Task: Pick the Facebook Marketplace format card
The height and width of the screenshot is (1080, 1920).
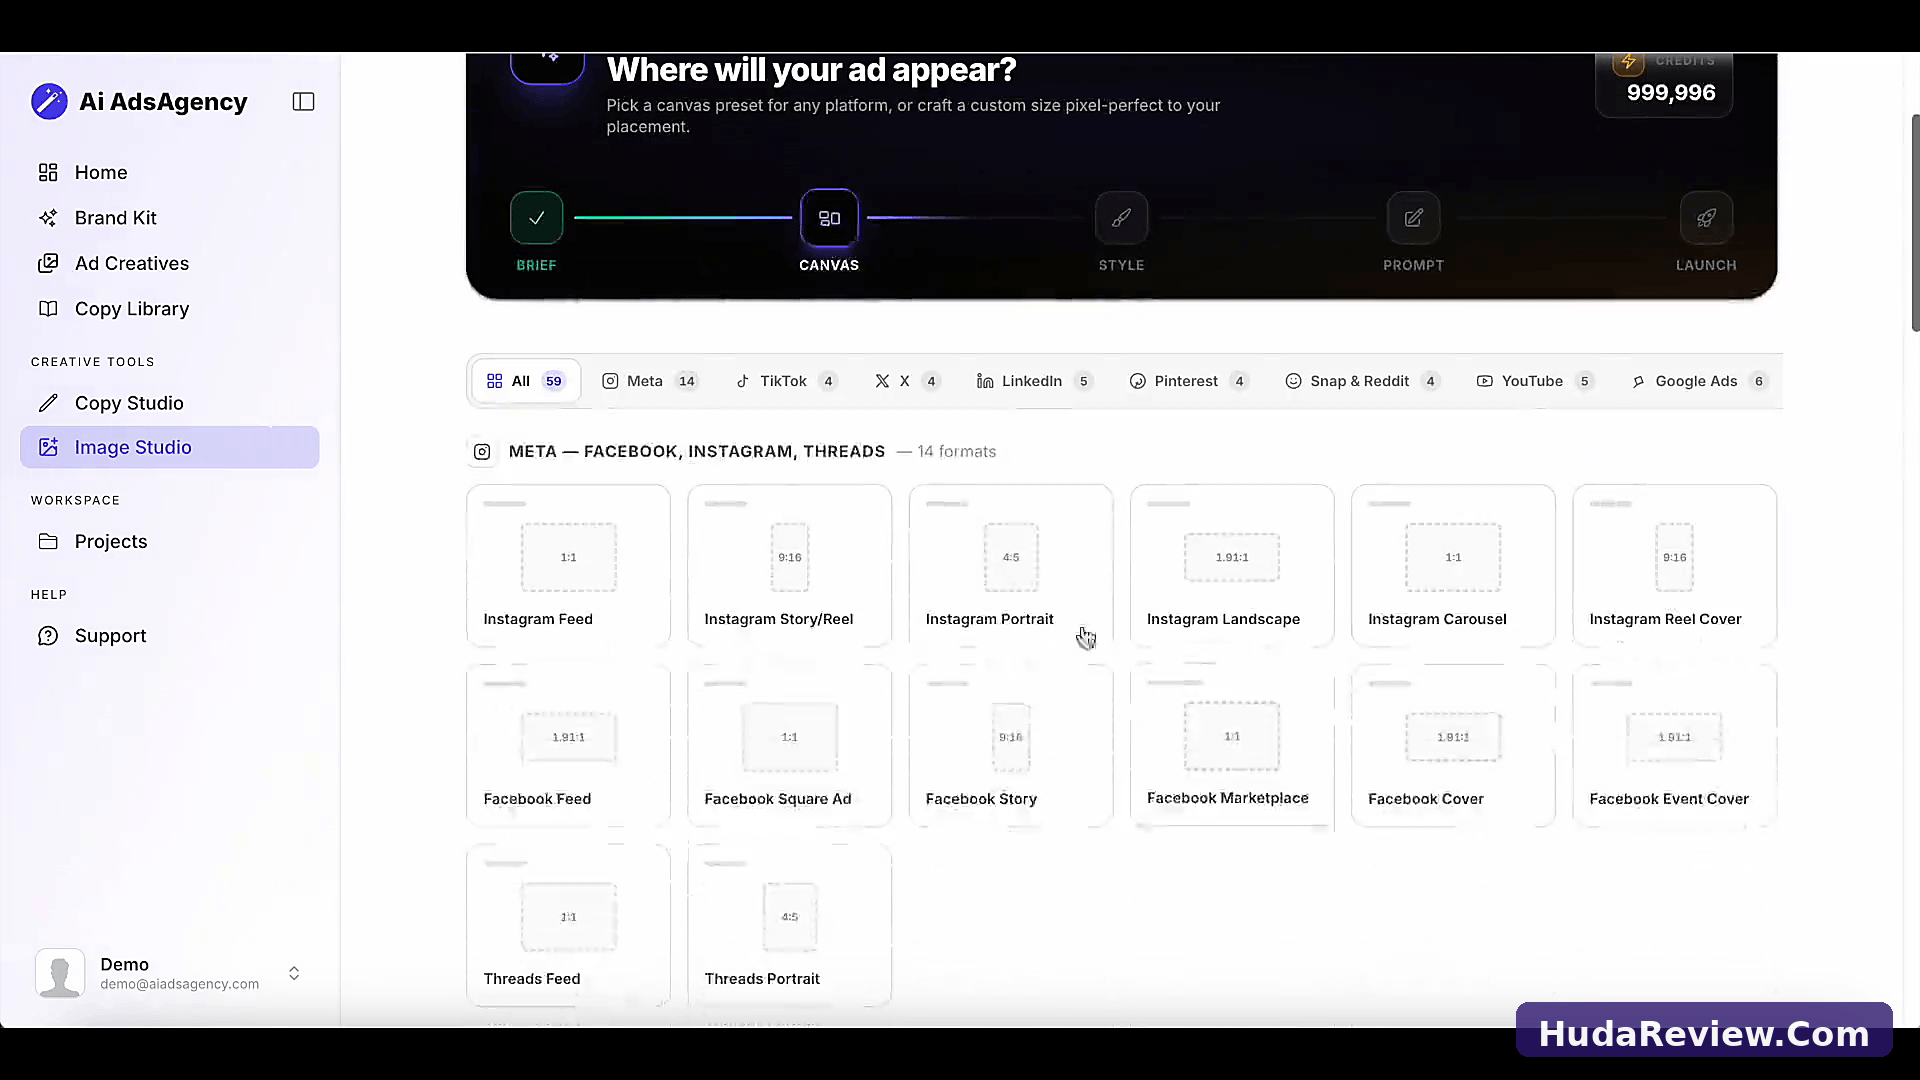Action: click(x=1232, y=746)
